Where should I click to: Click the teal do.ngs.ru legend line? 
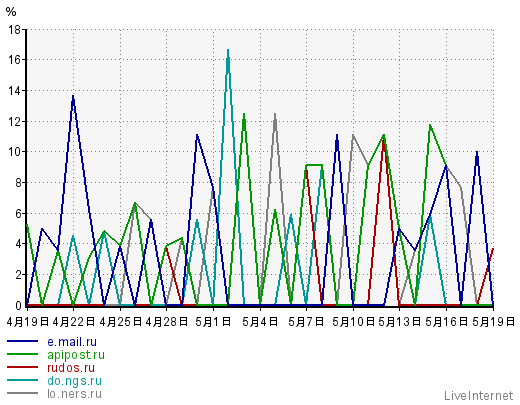[22, 380]
